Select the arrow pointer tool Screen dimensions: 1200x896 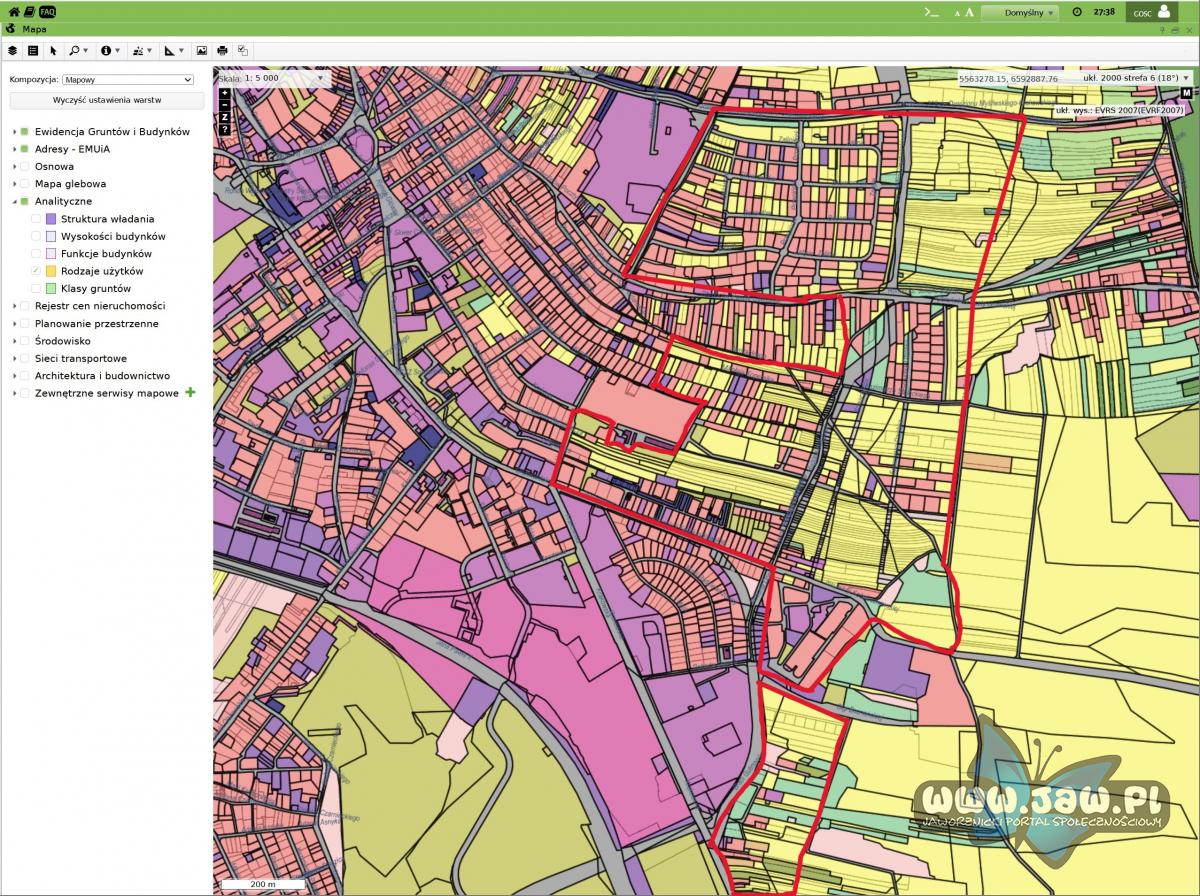(x=54, y=50)
